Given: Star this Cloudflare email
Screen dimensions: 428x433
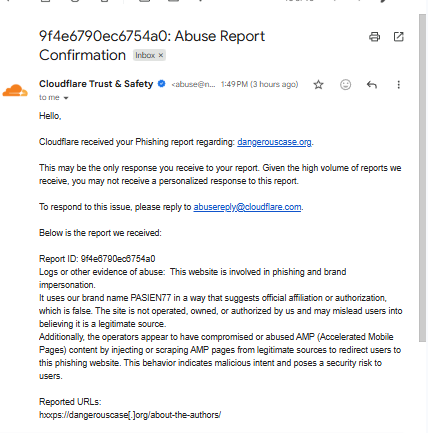Looking at the screenshot, I should [x=318, y=85].
